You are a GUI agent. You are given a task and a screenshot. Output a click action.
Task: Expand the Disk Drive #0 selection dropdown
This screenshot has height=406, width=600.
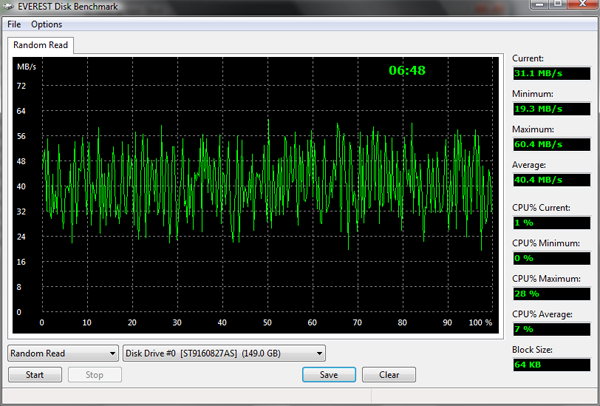pyautogui.click(x=224, y=353)
